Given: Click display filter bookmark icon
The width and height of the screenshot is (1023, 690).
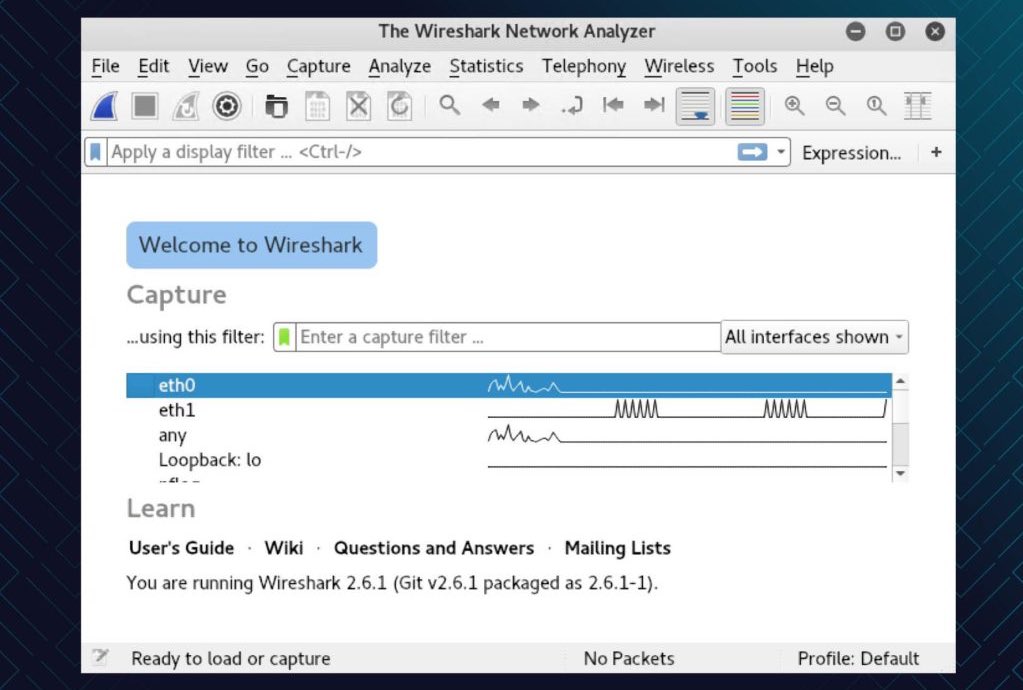Looking at the screenshot, I should click(95, 152).
